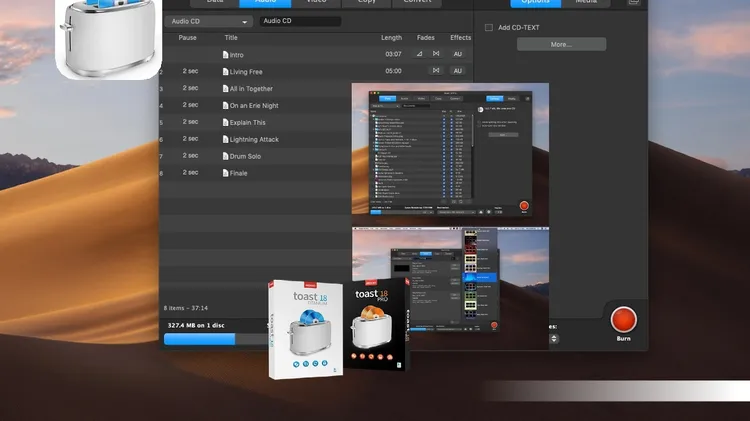Select the Finale track title
Viewport: 750px width, 421px height.
[238, 173]
